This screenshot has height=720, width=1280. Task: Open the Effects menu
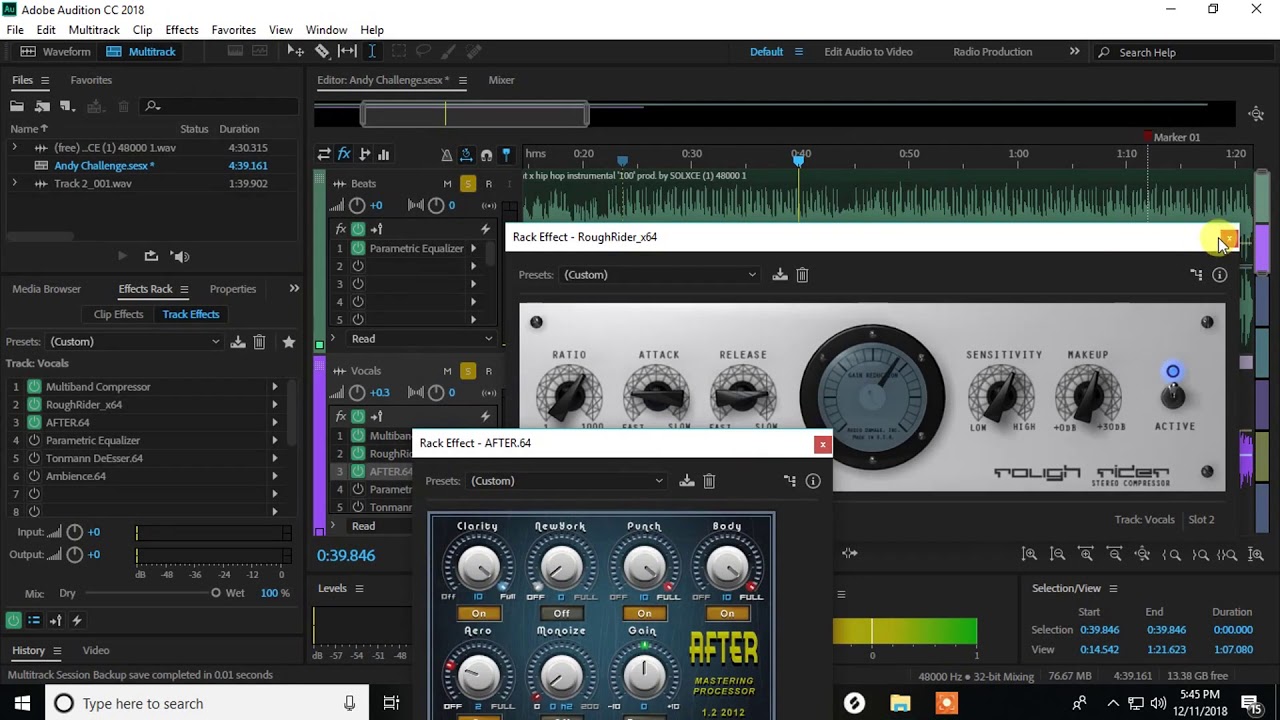(x=182, y=30)
